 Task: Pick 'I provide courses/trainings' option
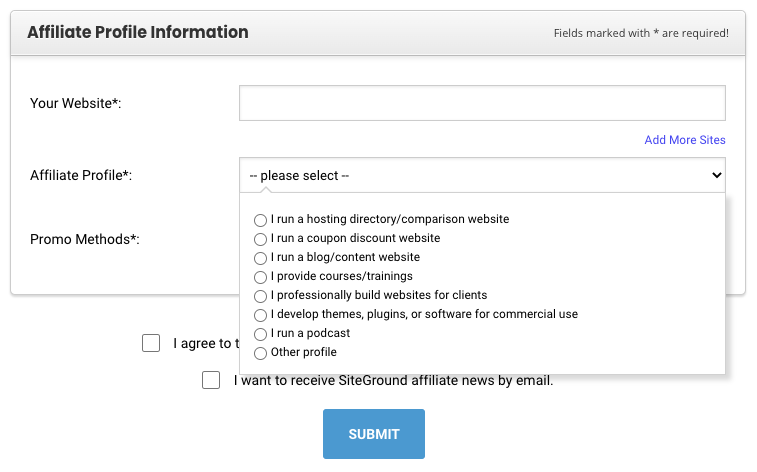261,277
